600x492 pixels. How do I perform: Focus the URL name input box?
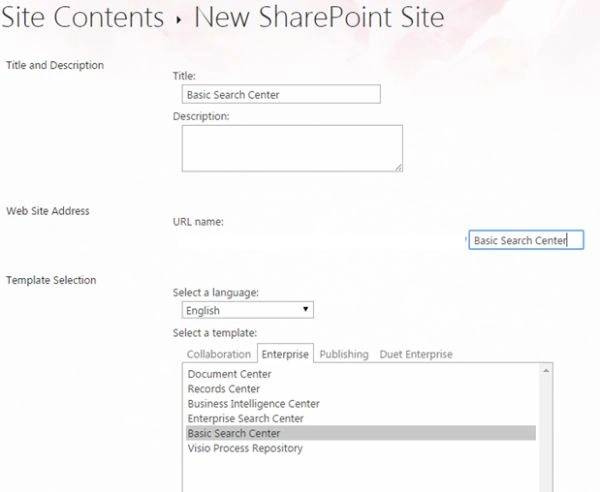coord(526,240)
